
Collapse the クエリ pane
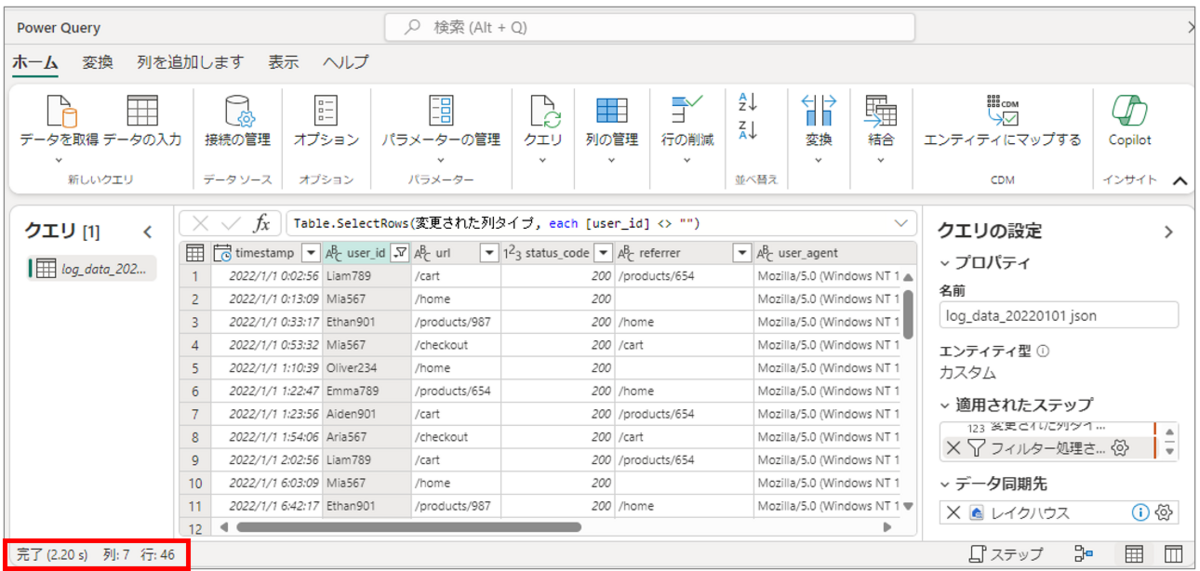coord(147,232)
